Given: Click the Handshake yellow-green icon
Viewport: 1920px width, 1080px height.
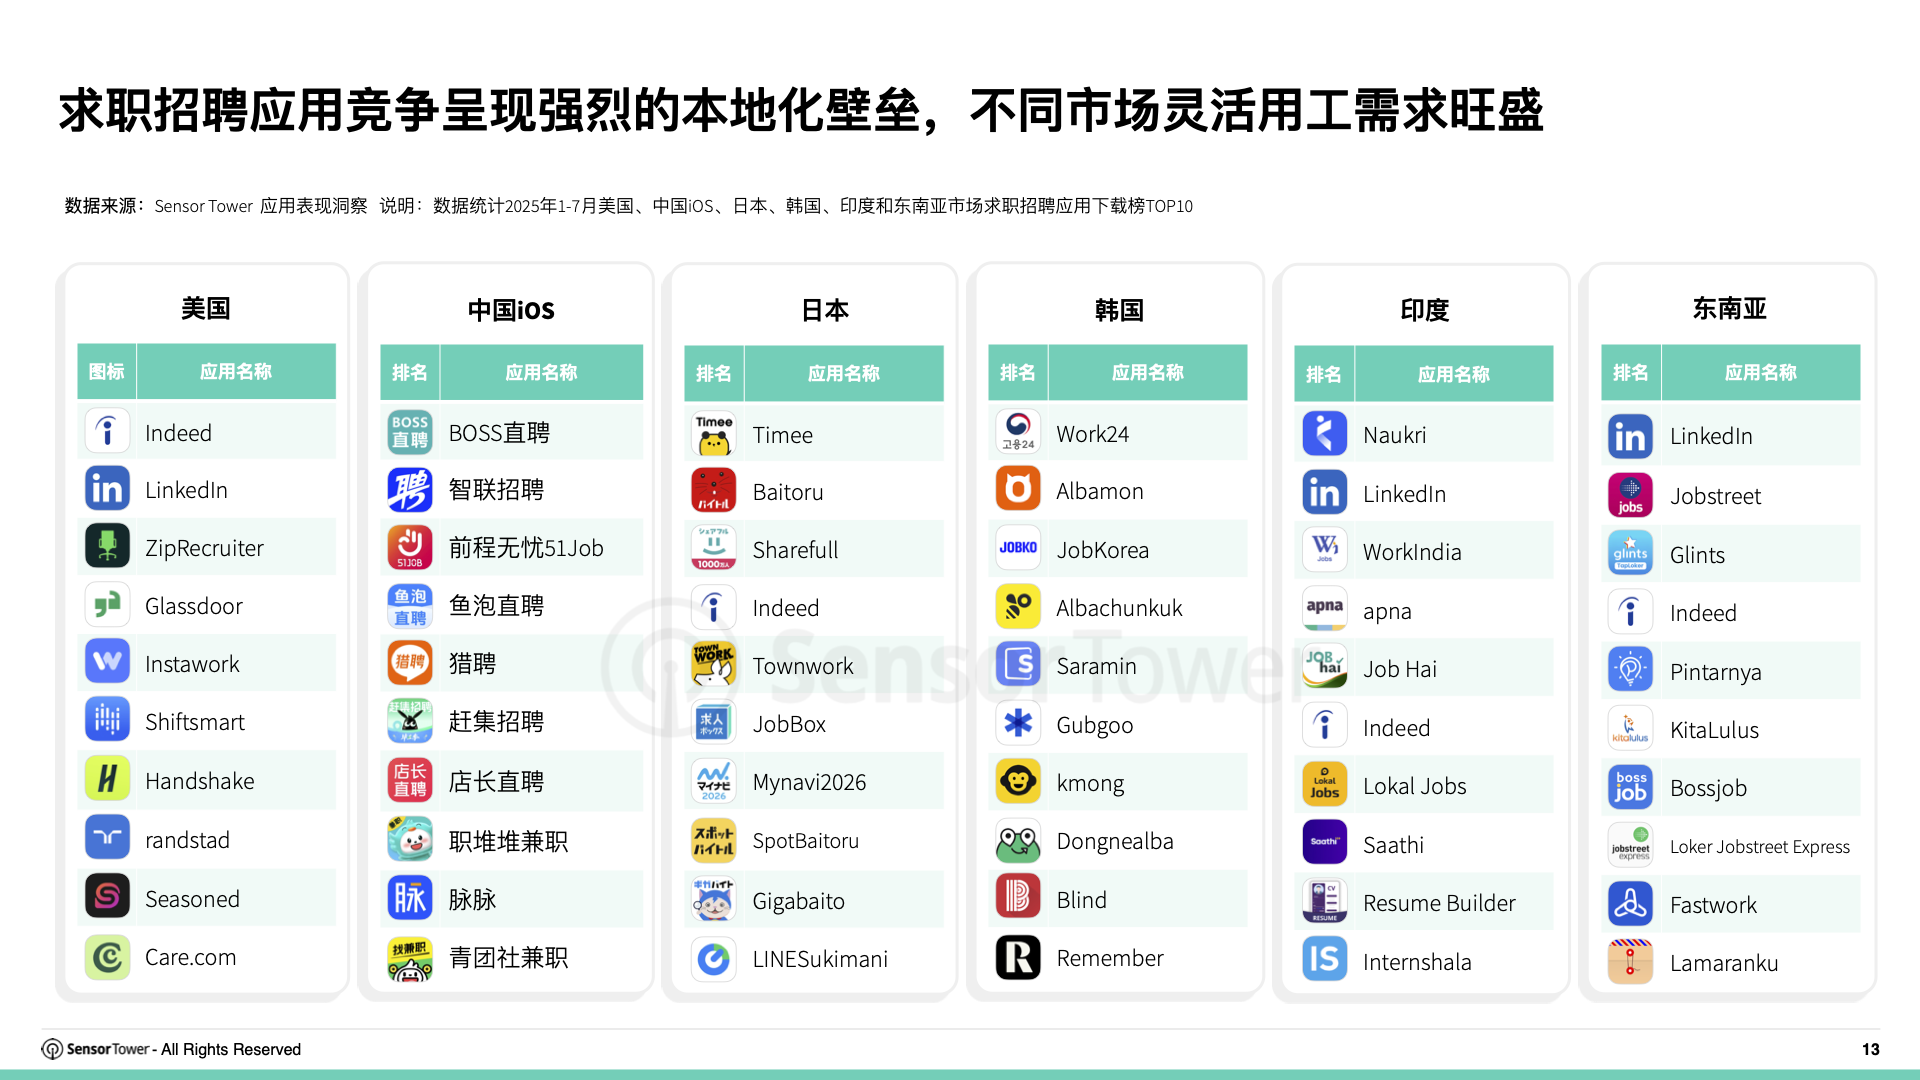Looking at the screenshot, I should (107, 780).
